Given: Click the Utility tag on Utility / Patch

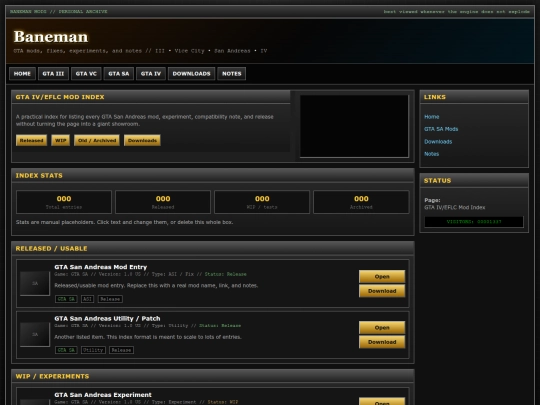Looking at the screenshot, I should pyautogui.click(x=93, y=350).
